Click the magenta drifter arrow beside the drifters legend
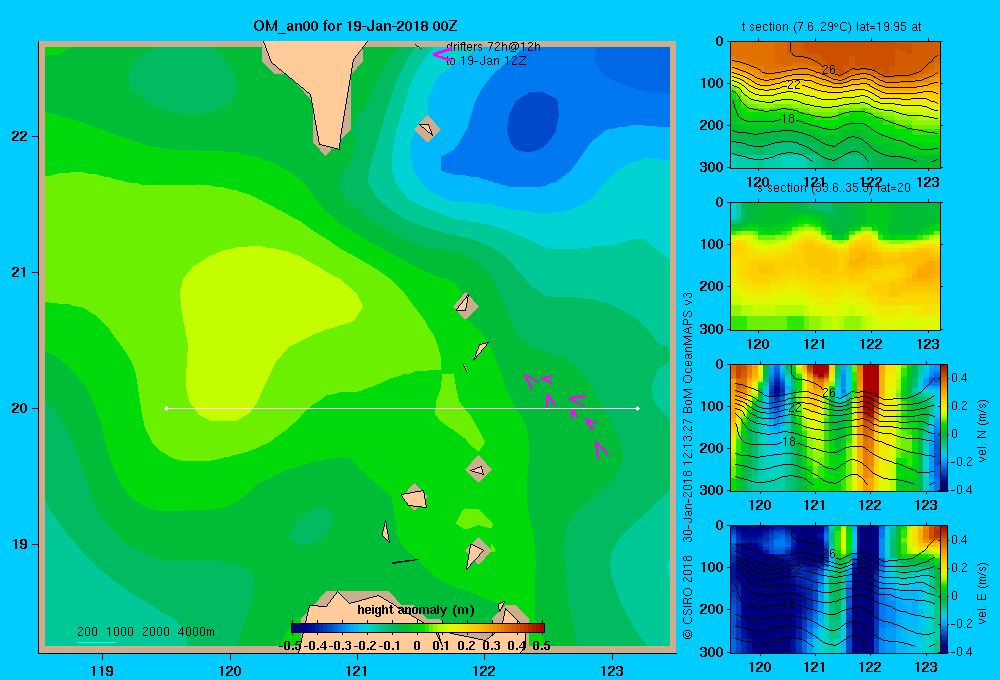Image resolution: width=1000 pixels, height=680 pixels. 442,54
